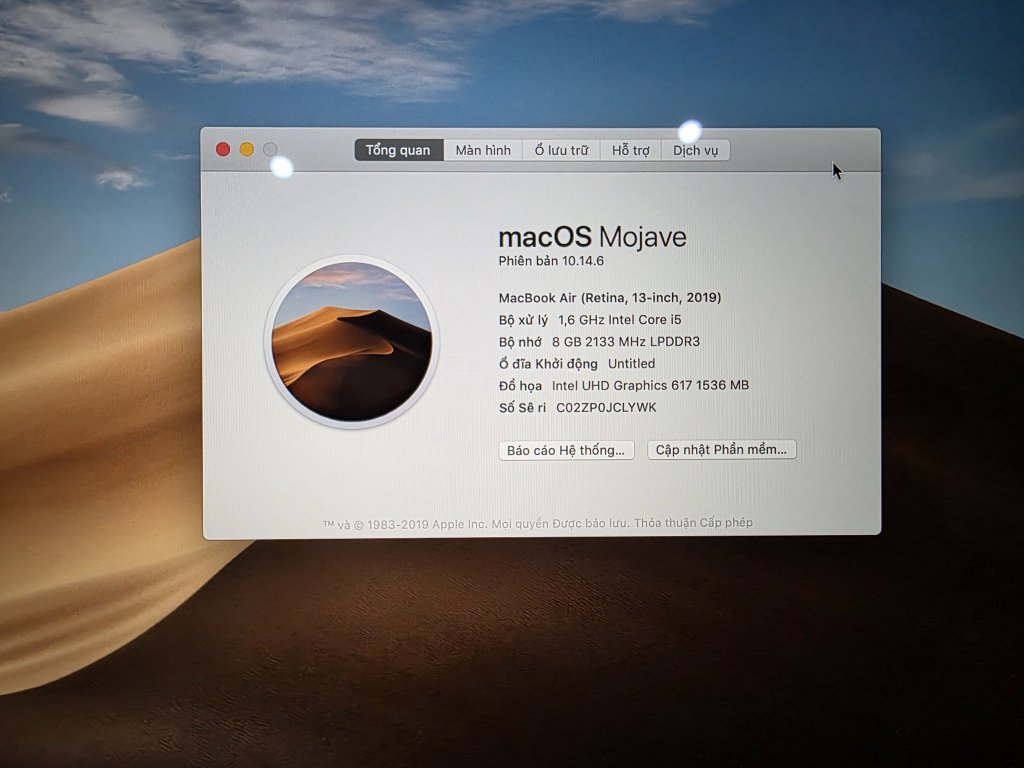Select the Hỗ trợ tab
This screenshot has width=1024, height=768.
click(630, 150)
